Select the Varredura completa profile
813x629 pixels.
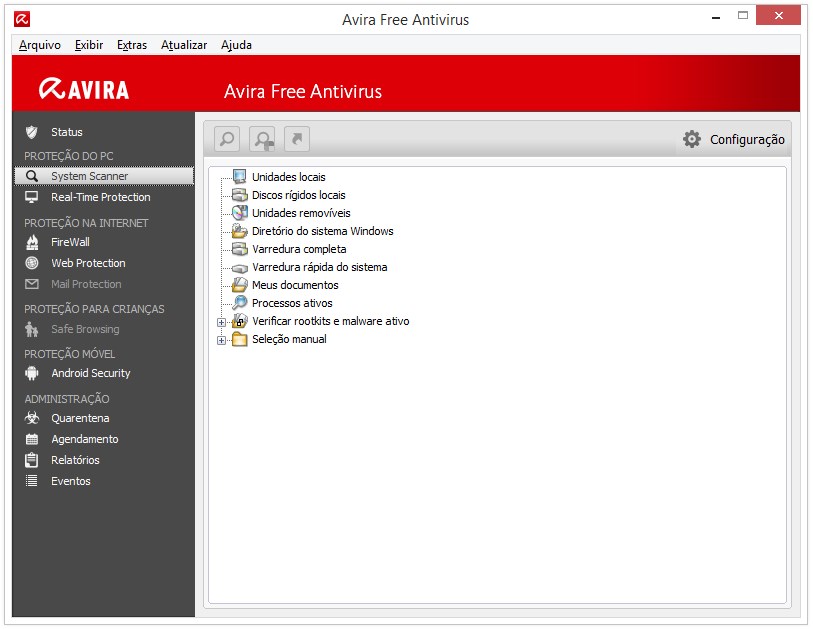tap(299, 249)
